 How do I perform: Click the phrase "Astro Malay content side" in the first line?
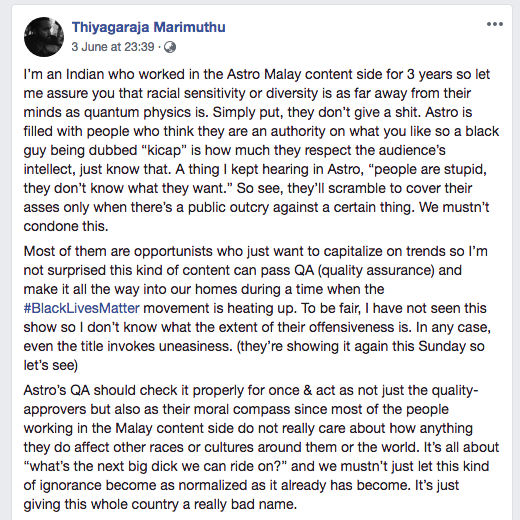pyautogui.click(x=305, y=74)
